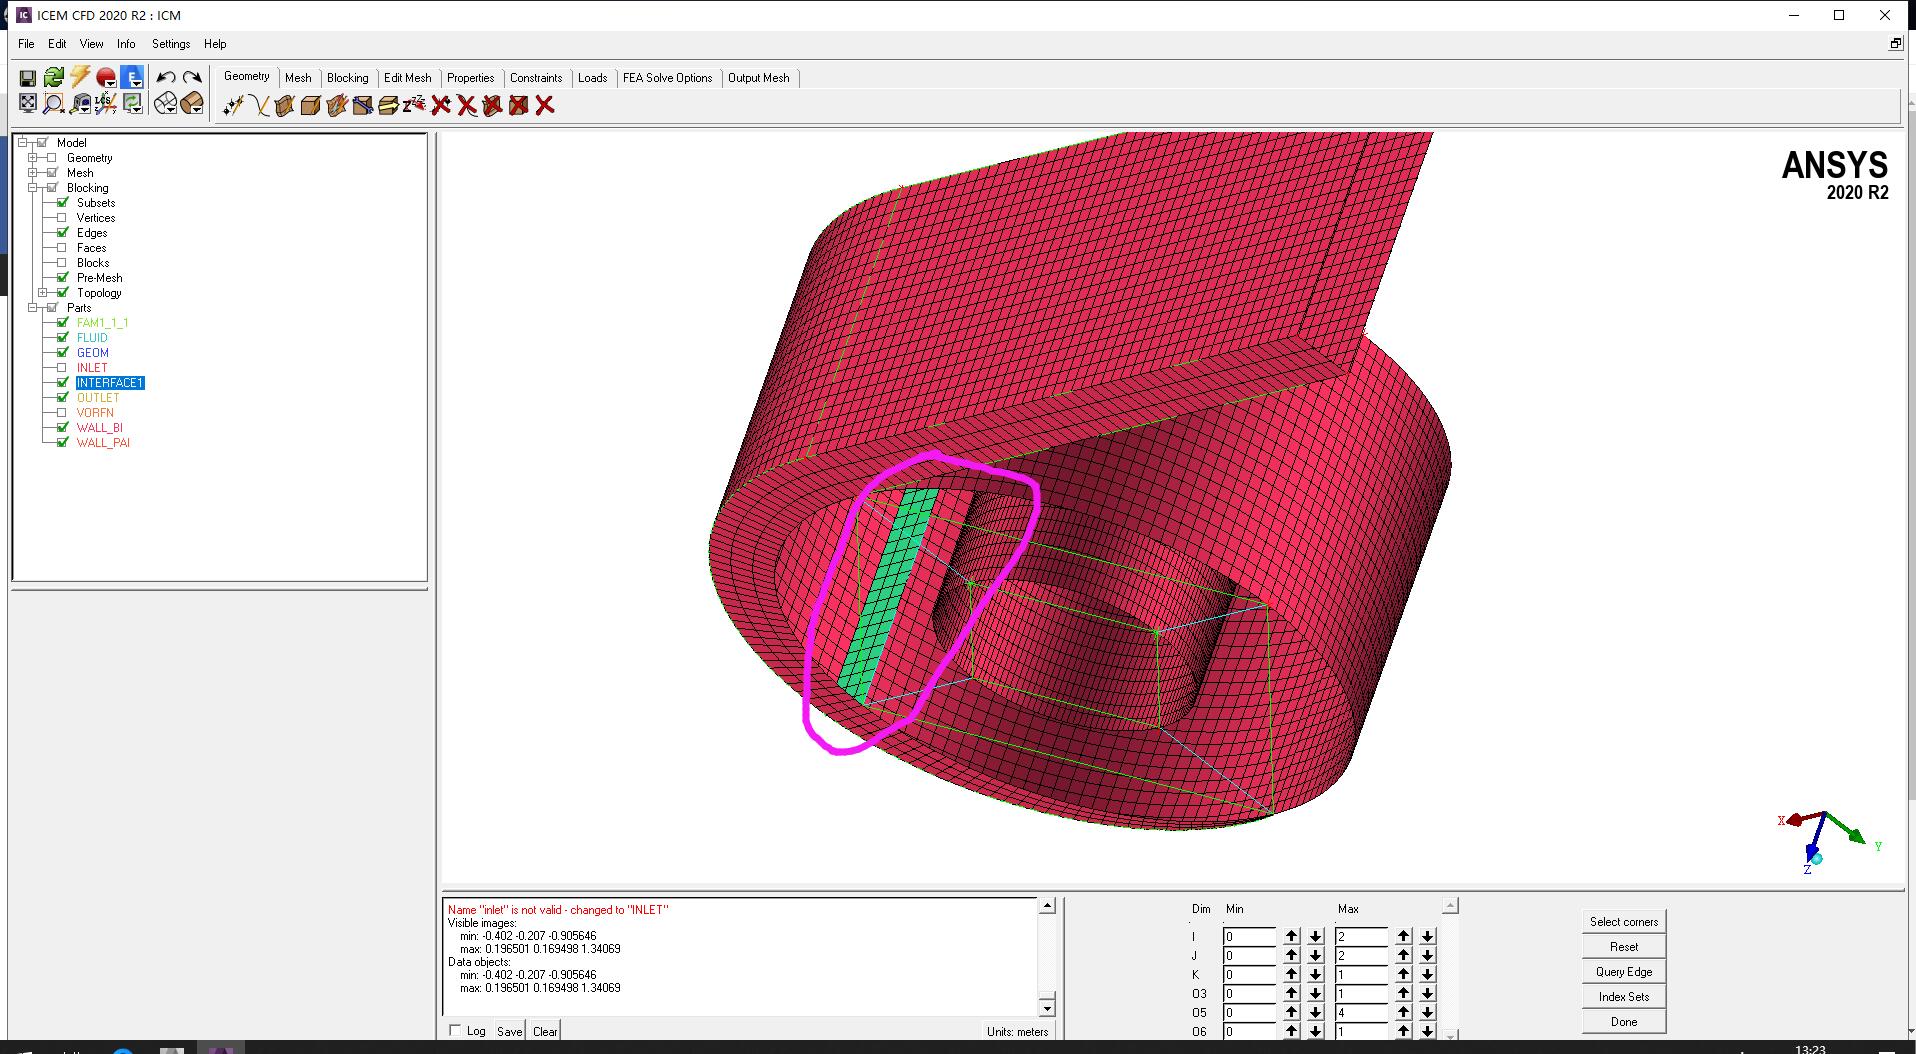The height and width of the screenshot is (1054, 1916).
Task: Expand the Topology tree node
Action: 43,293
